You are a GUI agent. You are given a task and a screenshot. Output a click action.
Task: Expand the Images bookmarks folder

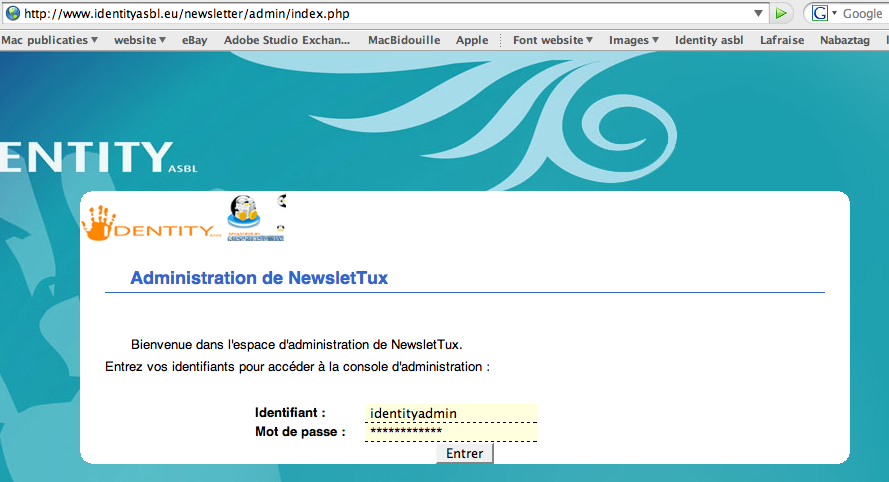(634, 40)
